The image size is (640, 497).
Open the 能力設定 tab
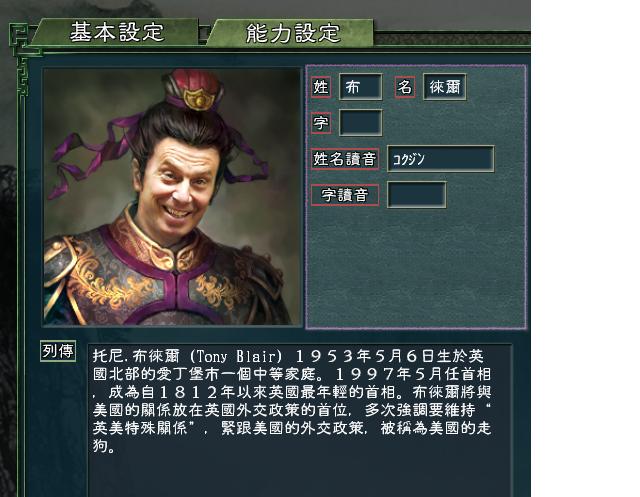pos(291,33)
